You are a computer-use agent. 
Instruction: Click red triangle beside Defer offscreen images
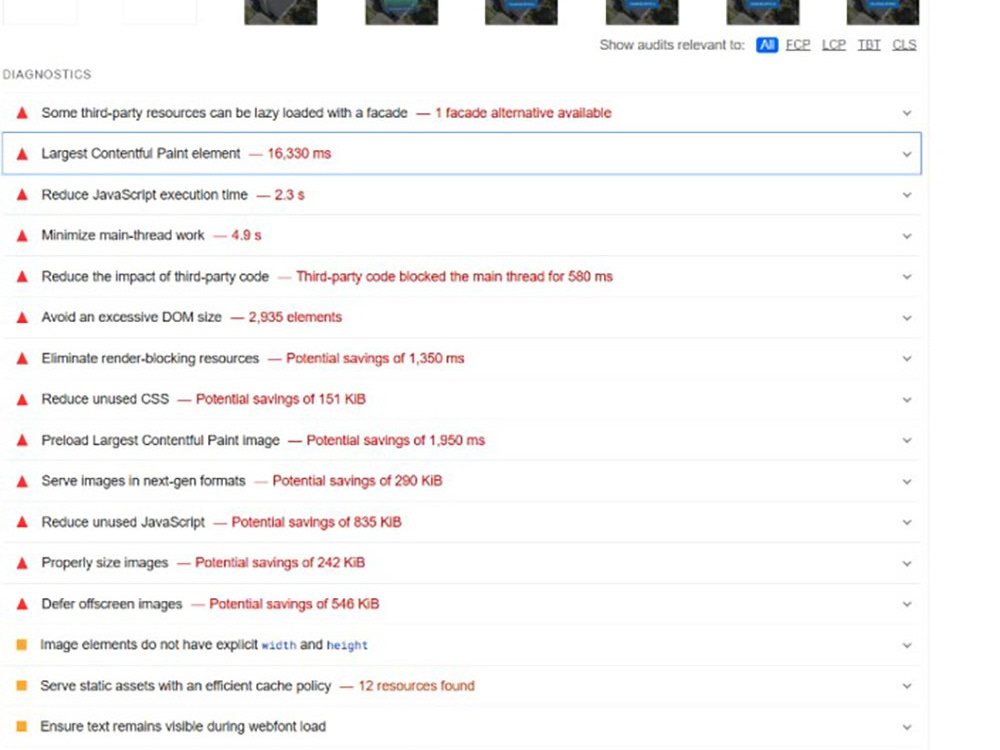pyautogui.click(x=22, y=603)
